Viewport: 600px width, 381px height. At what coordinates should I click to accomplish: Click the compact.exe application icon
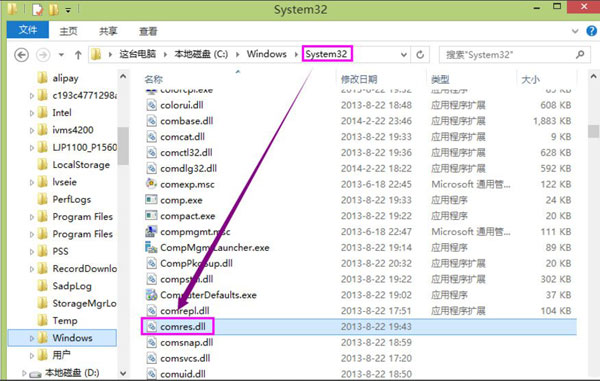[x=151, y=216]
